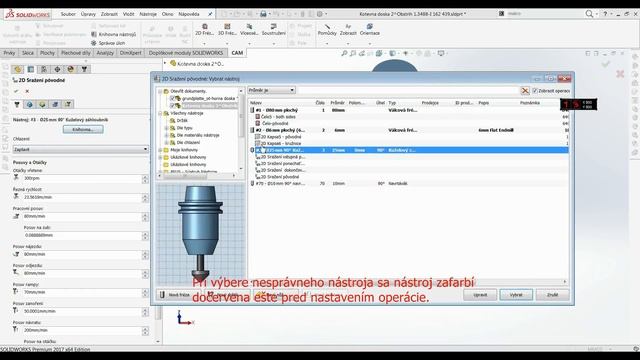The width and height of the screenshot is (640, 360).
Task: Select the display manager sphere tab icon
Action: [71, 69]
